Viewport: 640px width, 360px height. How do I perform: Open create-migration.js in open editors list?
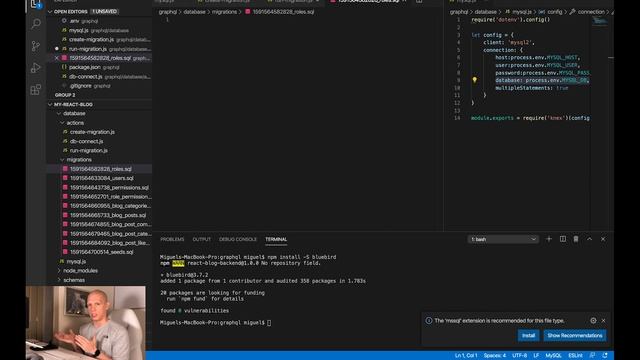click(x=100, y=40)
